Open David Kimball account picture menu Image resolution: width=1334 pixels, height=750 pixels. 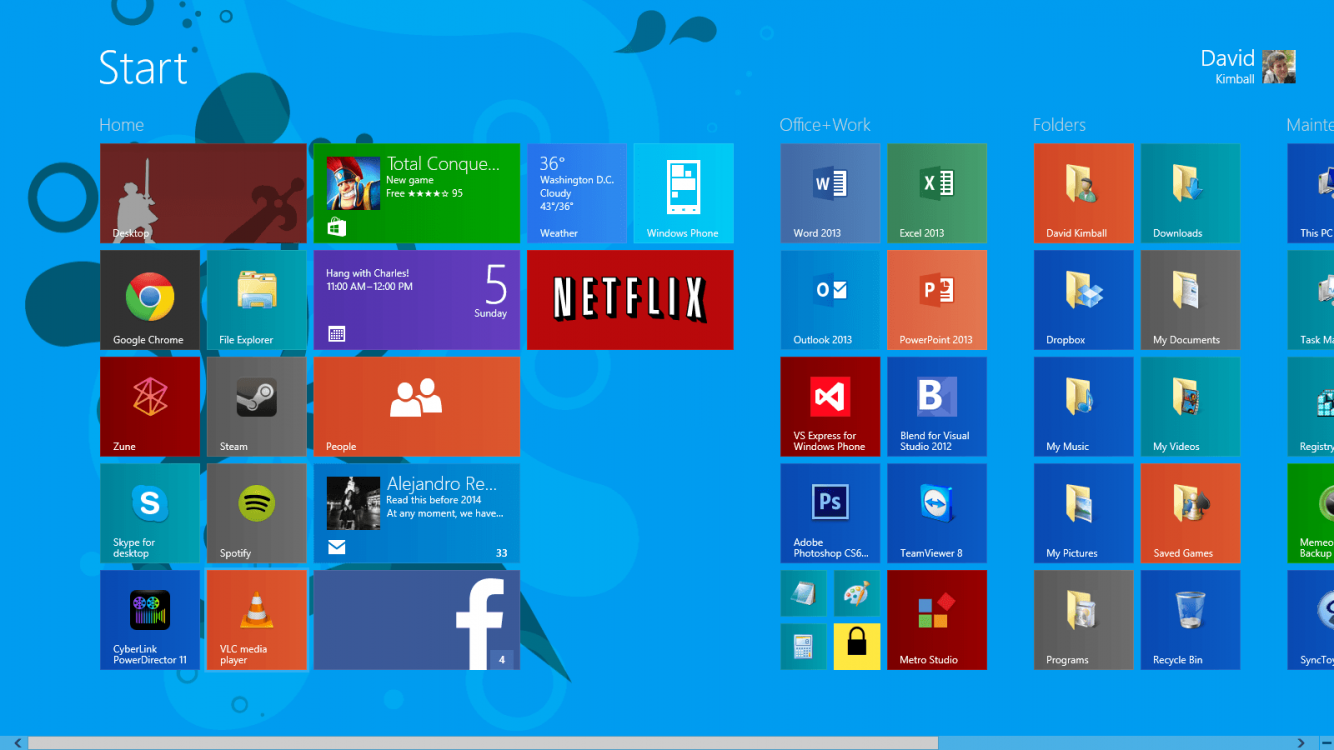tap(1278, 67)
